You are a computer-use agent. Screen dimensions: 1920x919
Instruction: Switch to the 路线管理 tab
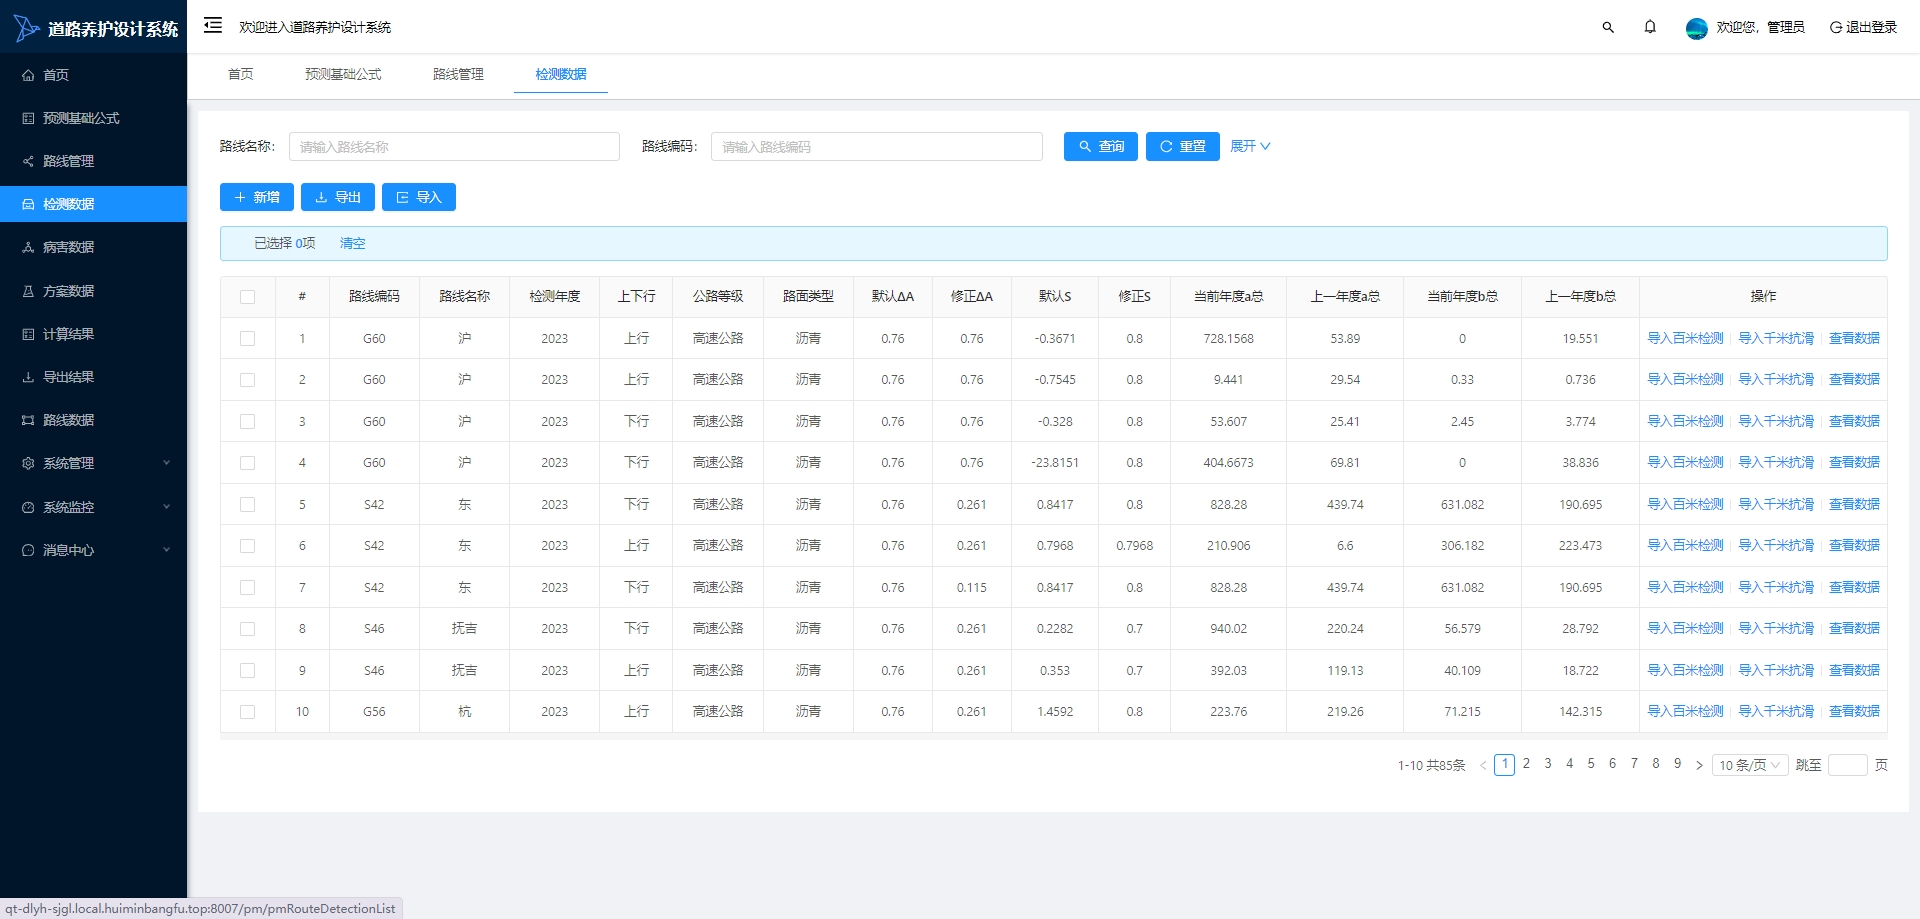(458, 74)
